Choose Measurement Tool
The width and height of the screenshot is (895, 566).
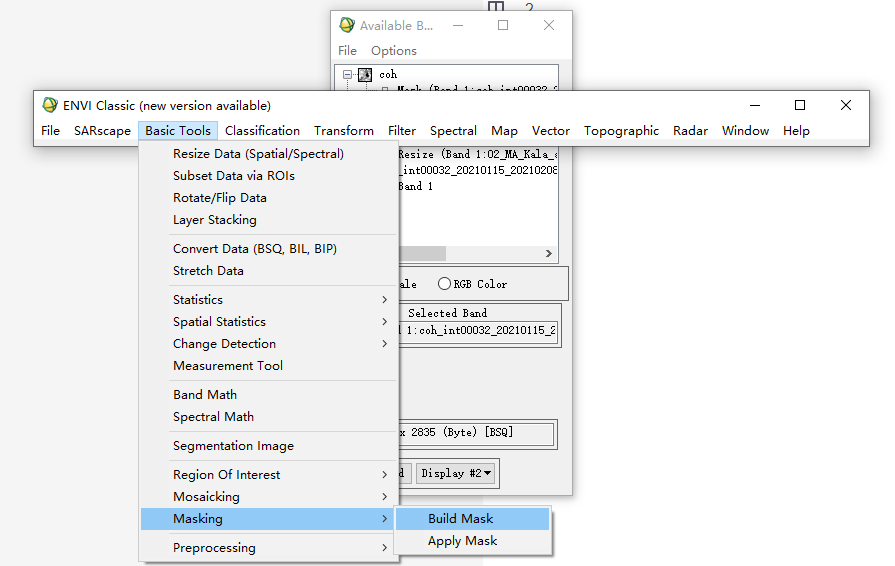coord(269,366)
